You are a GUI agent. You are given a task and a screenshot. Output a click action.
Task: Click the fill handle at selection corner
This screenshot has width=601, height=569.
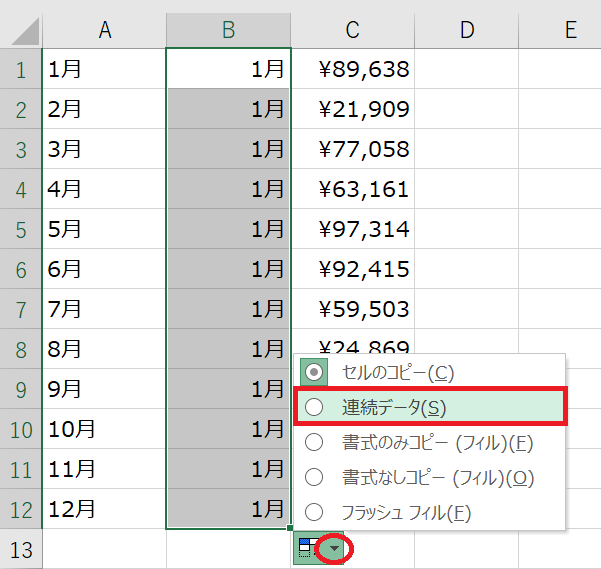(x=290, y=528)
